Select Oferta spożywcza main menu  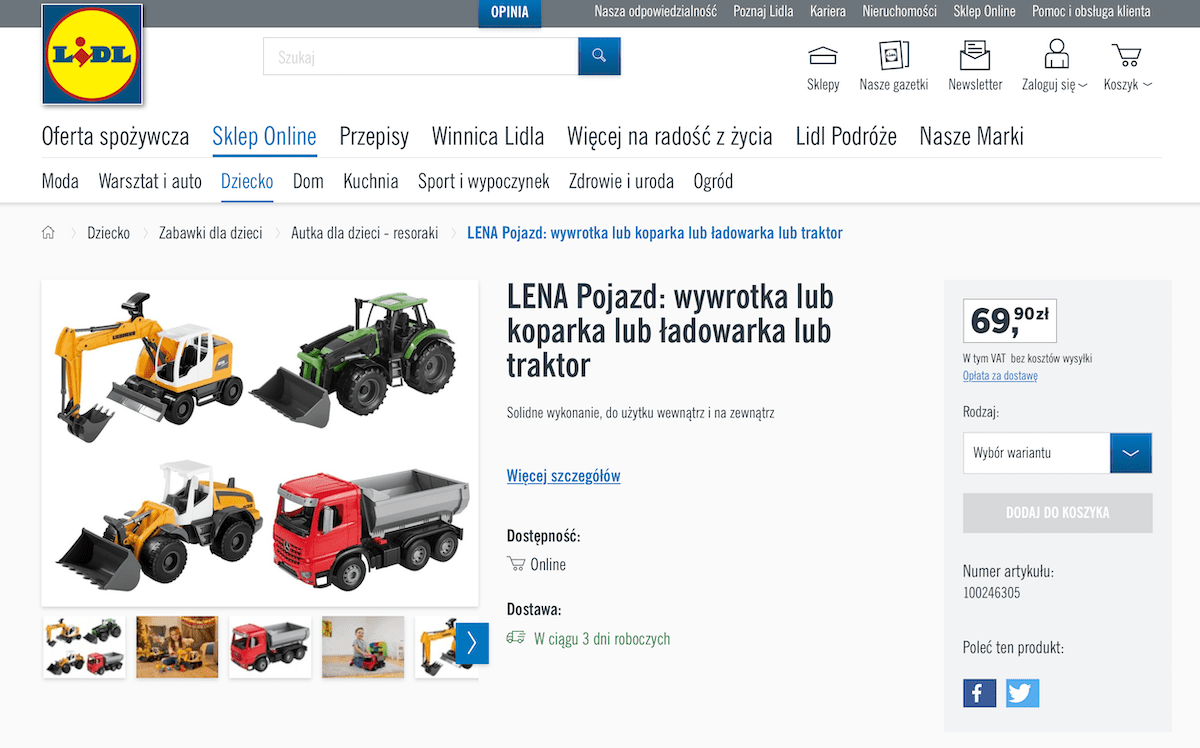115,137
